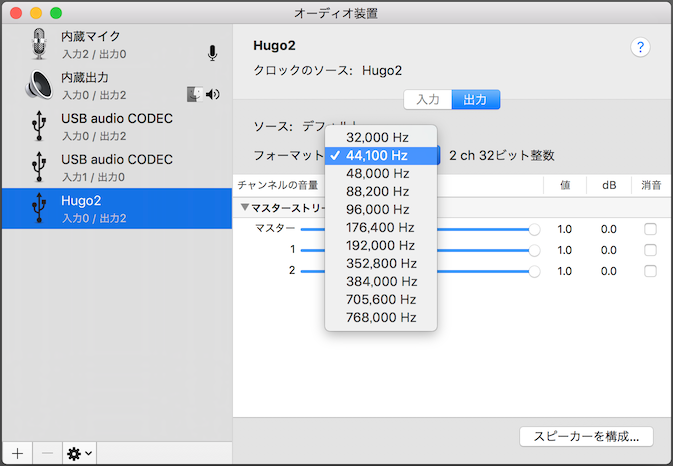Click the channel 2 volume slider knob
673x466 pixels.
534,271
